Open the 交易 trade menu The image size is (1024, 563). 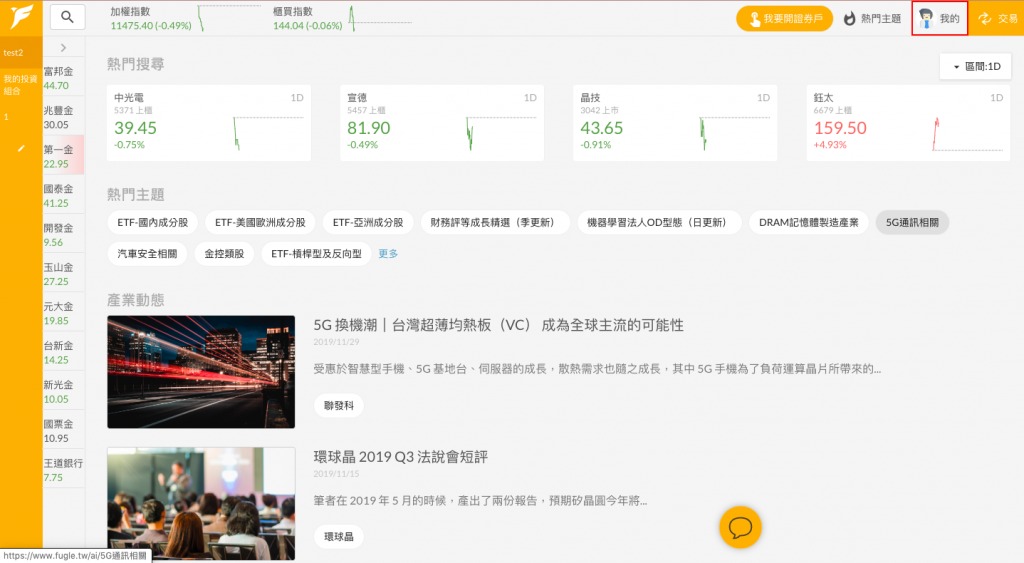pos(997,18)
